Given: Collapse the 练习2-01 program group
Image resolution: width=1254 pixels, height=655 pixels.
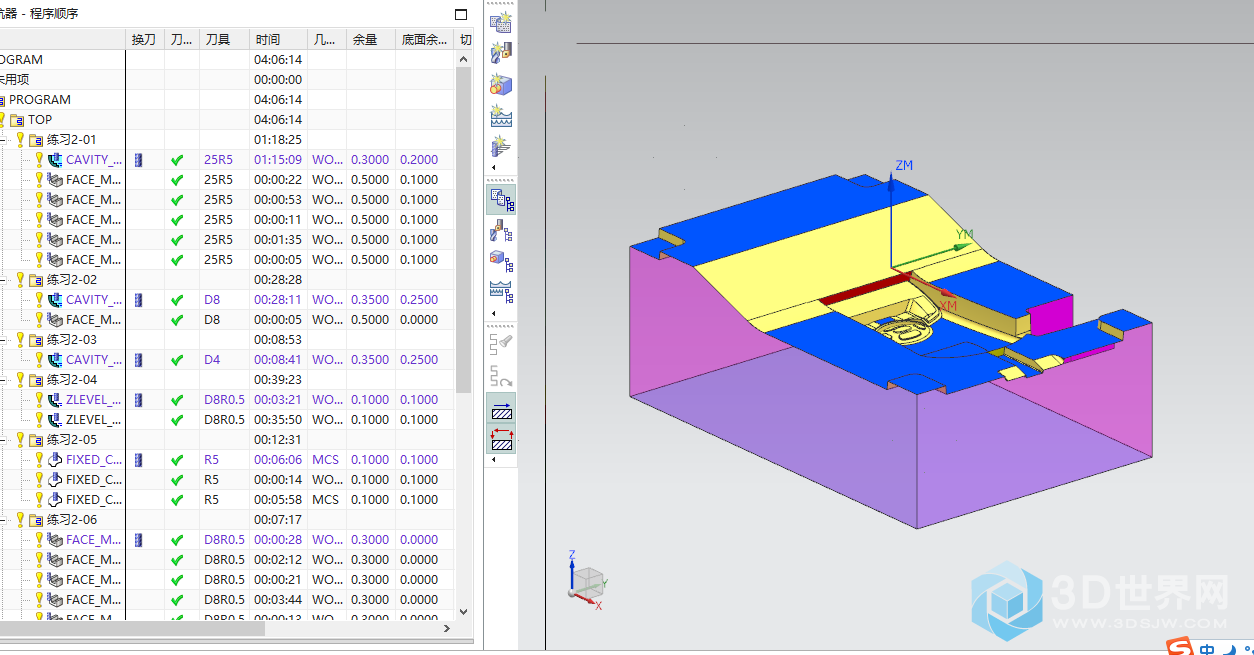Looking at the screenshot, I should click(3, 139).
